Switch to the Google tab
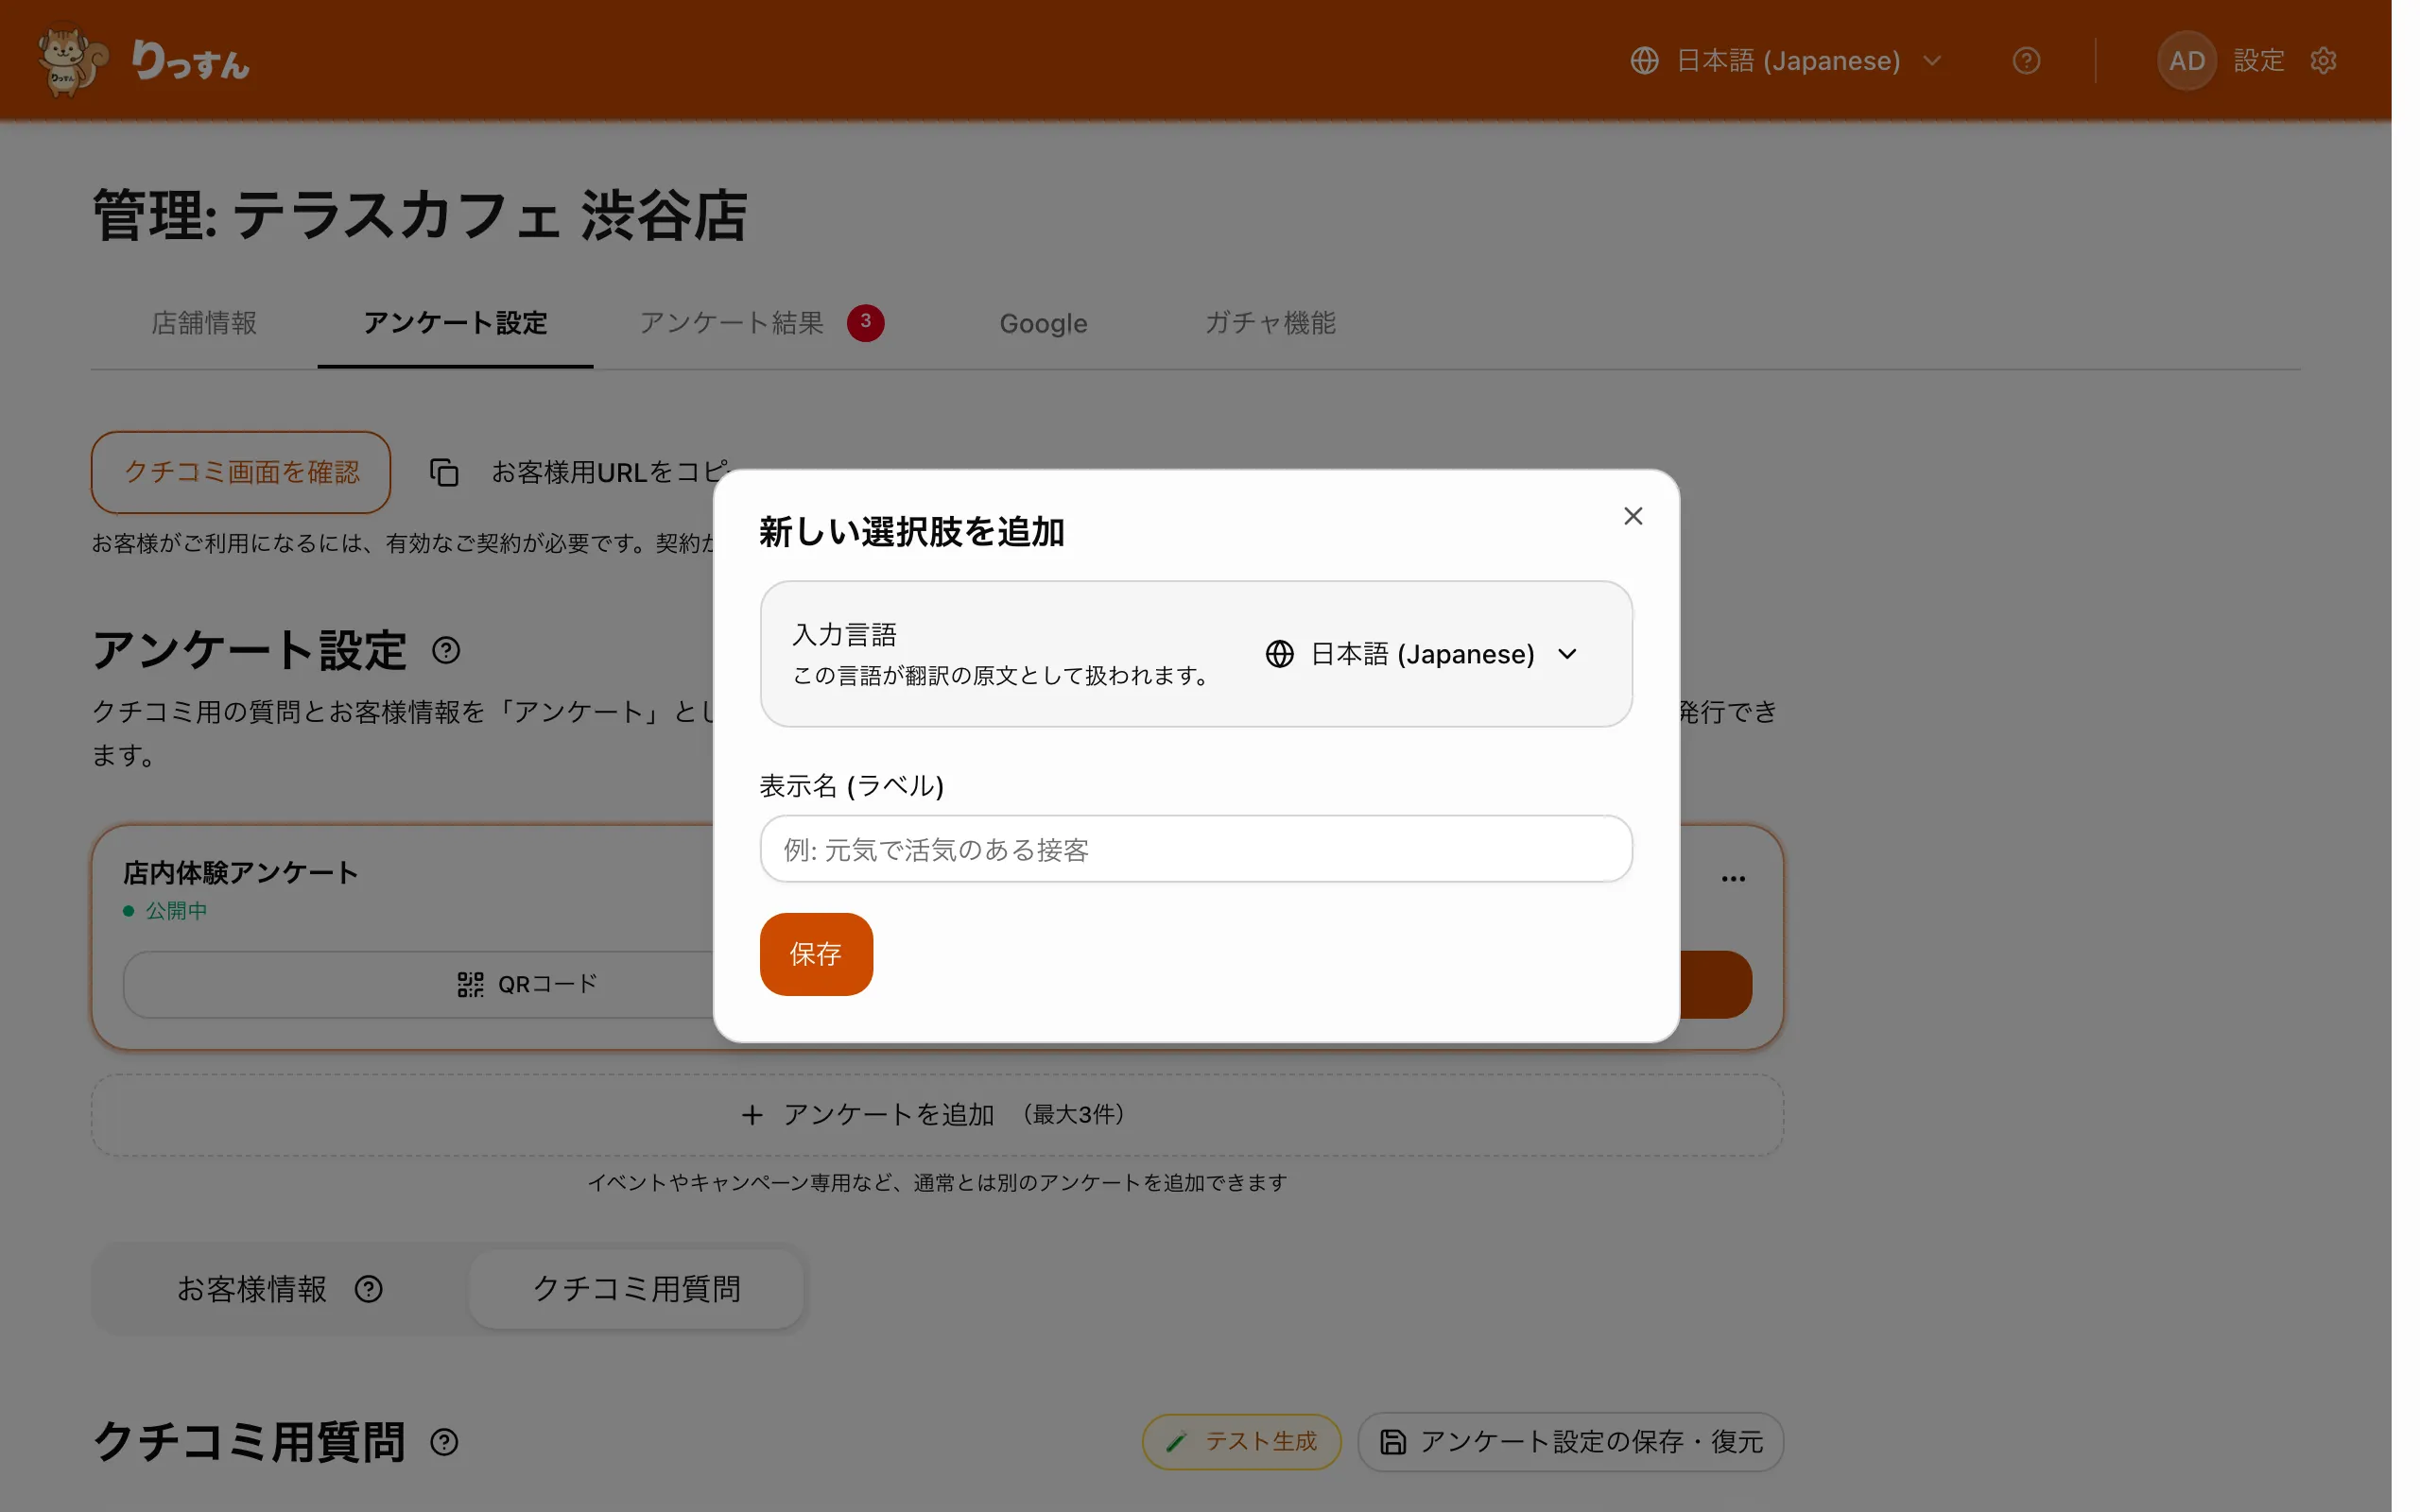 pyautogui.click(x=1043, y=323)
